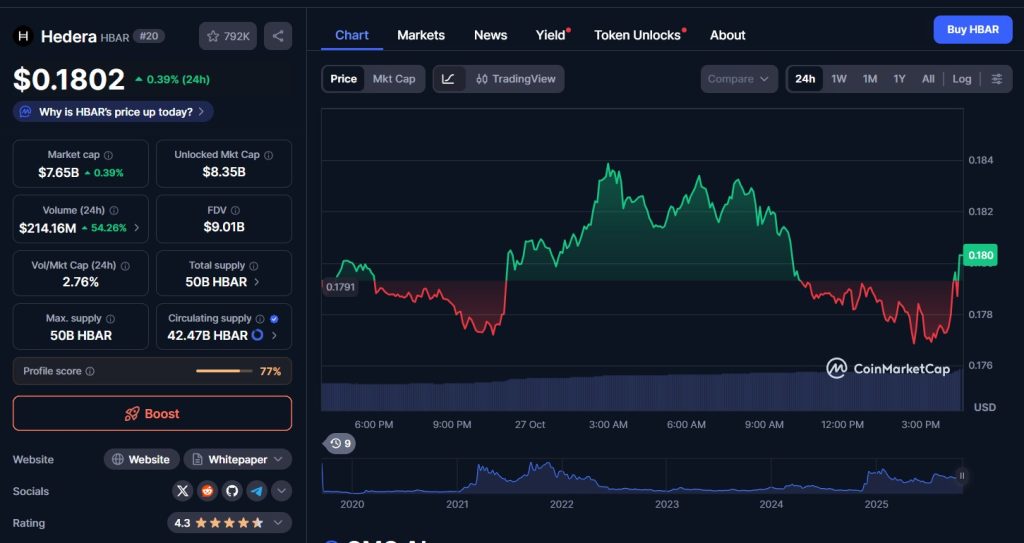Open Hedera's Telegram social link
1024x543 pixels.
[257, 491]
